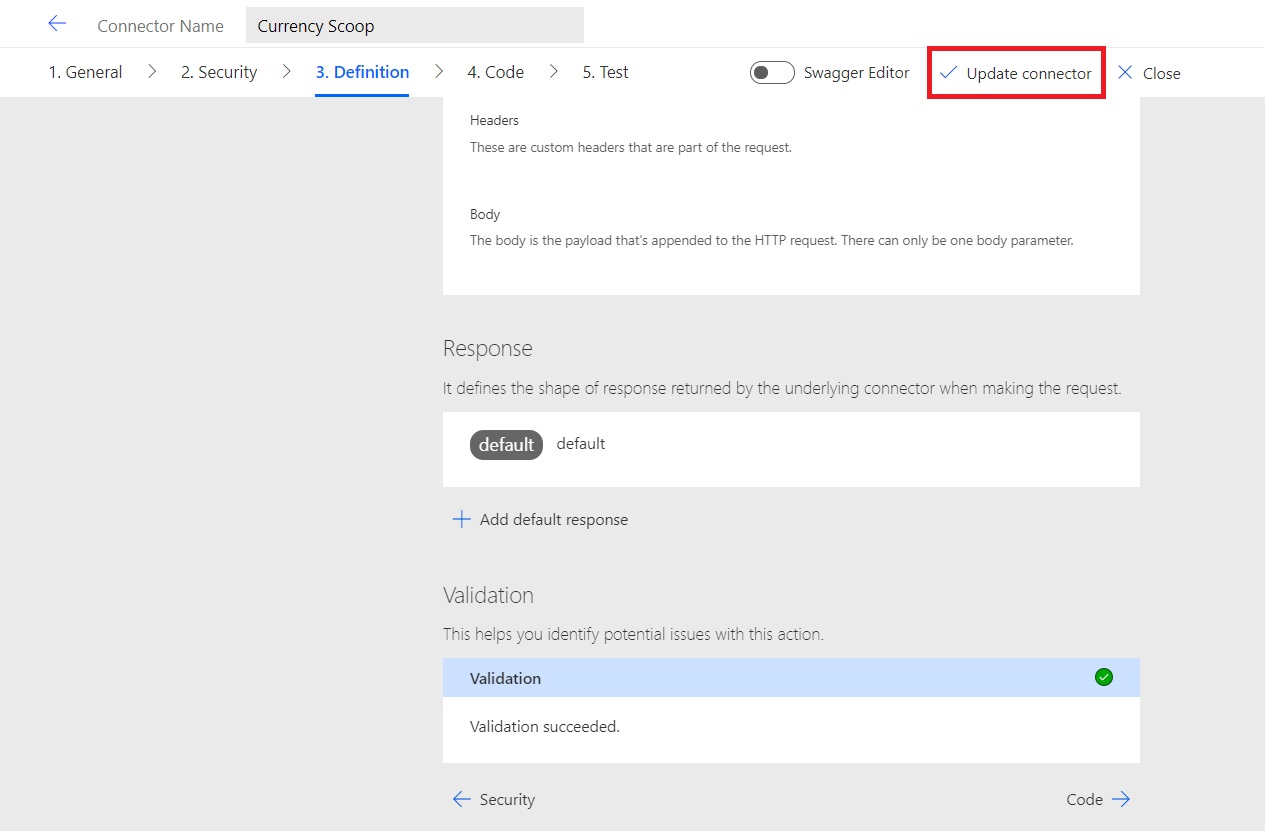
Task: Click the checkmark icon on Update connector
Action: (x=948, y=72)
